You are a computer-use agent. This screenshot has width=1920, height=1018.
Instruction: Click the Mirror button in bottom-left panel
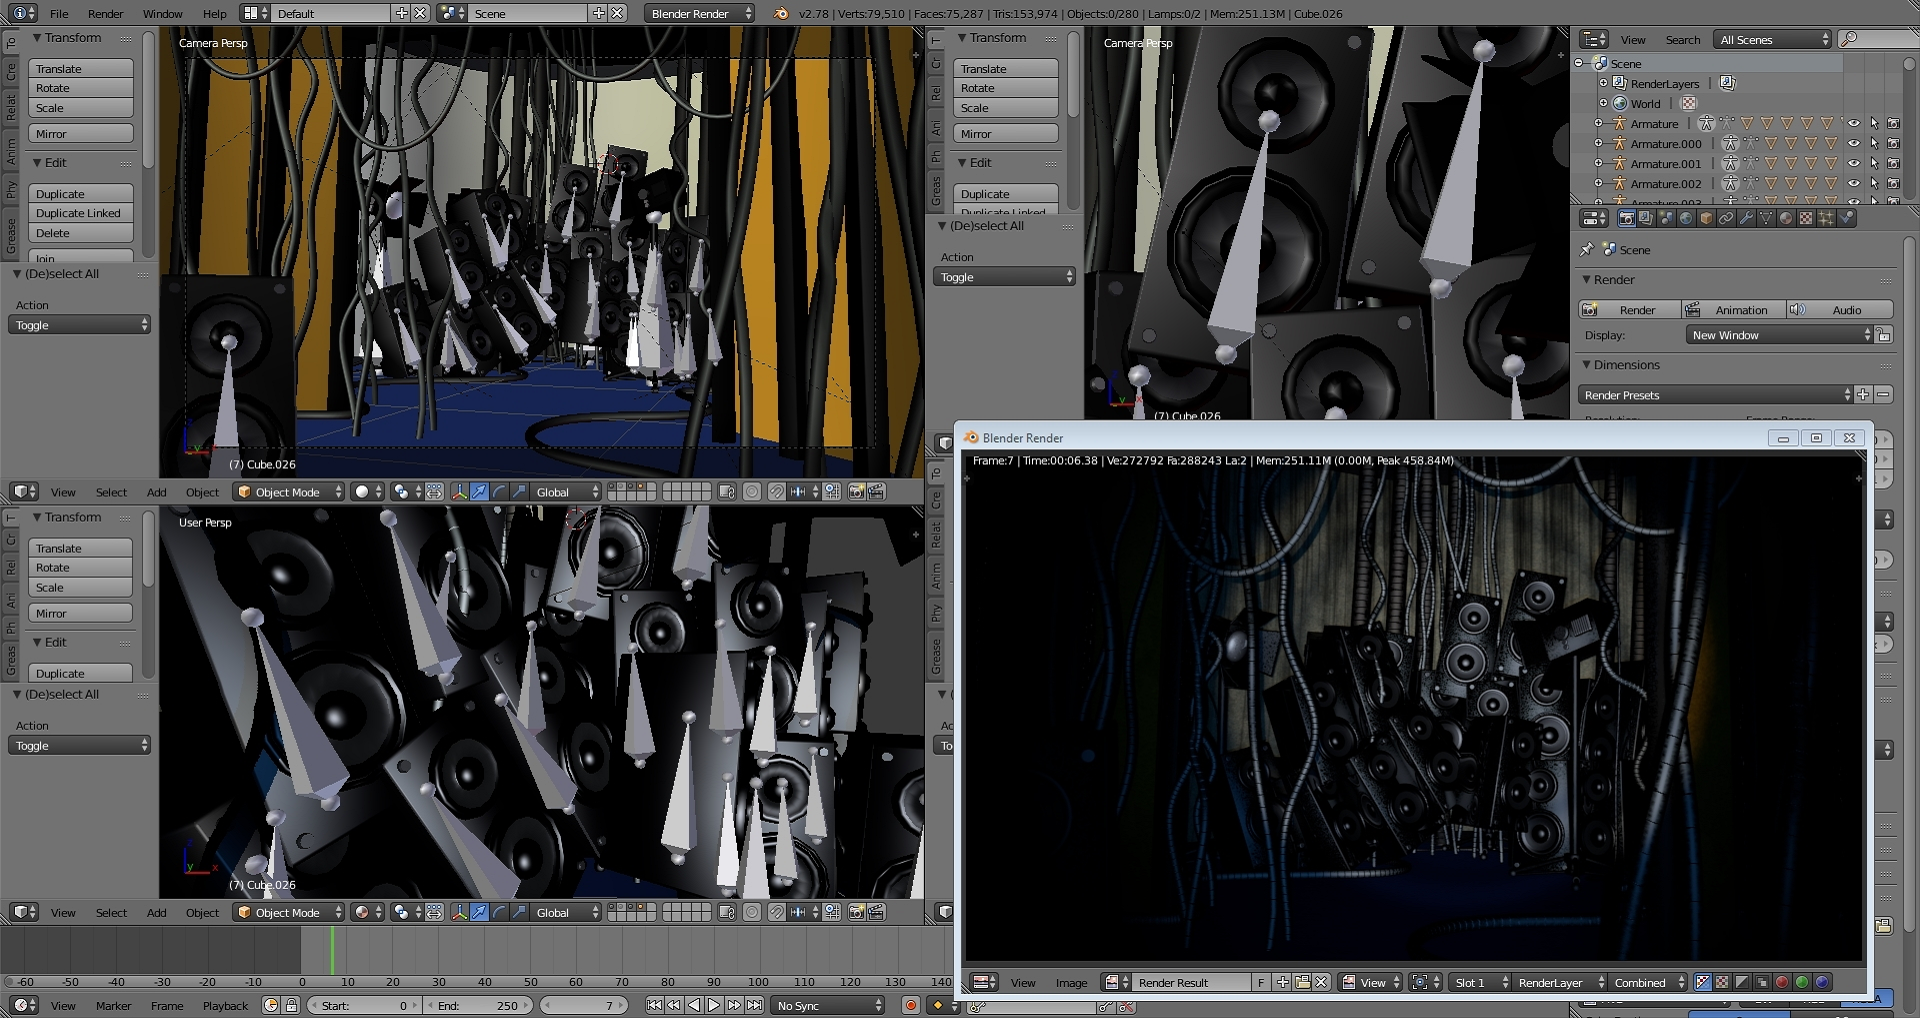coord(80,613)
